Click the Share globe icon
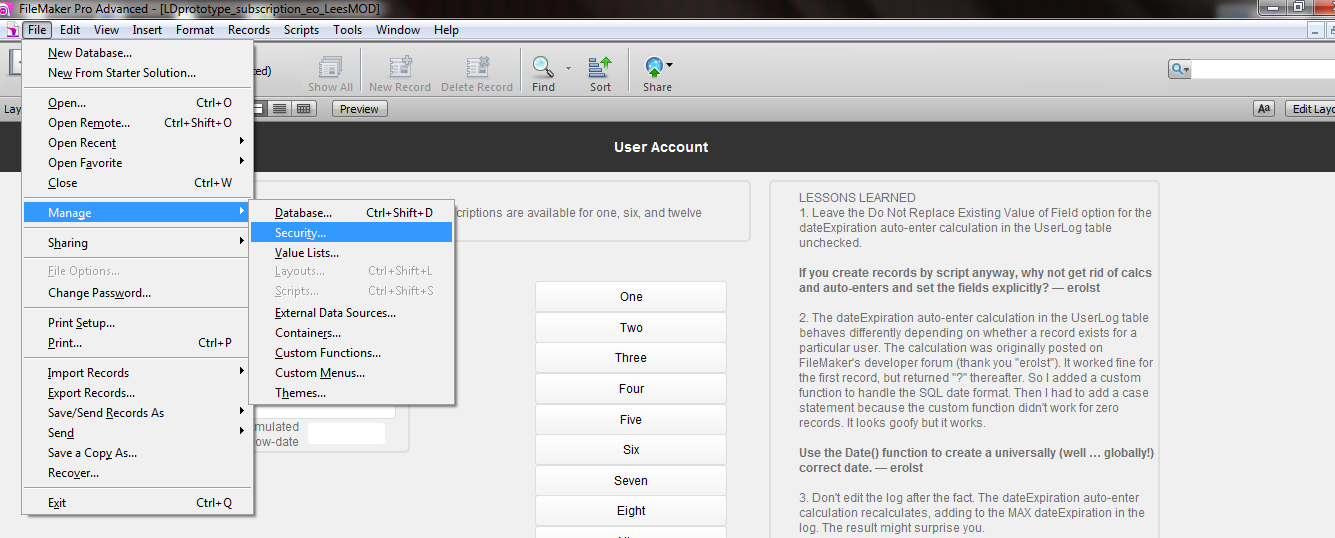 655,68
